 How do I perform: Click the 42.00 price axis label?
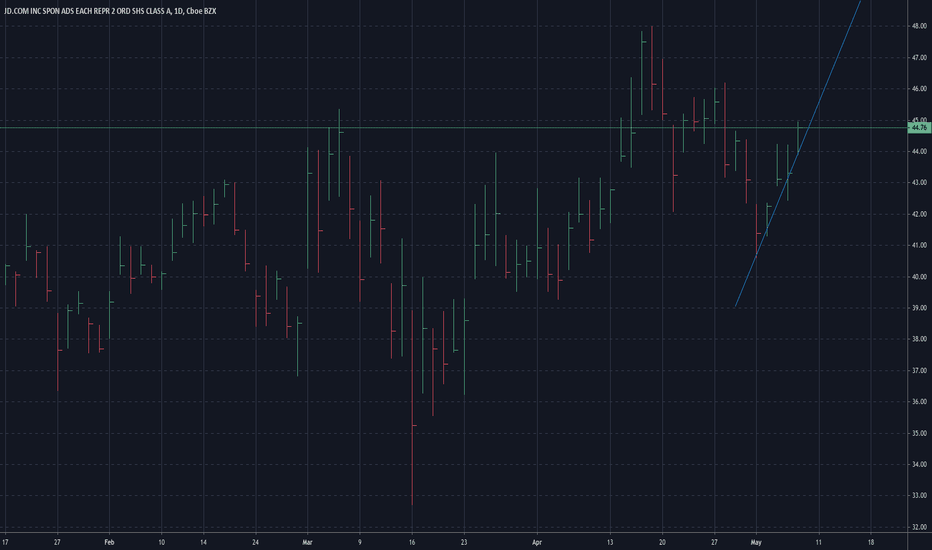[x=919, y=214]
